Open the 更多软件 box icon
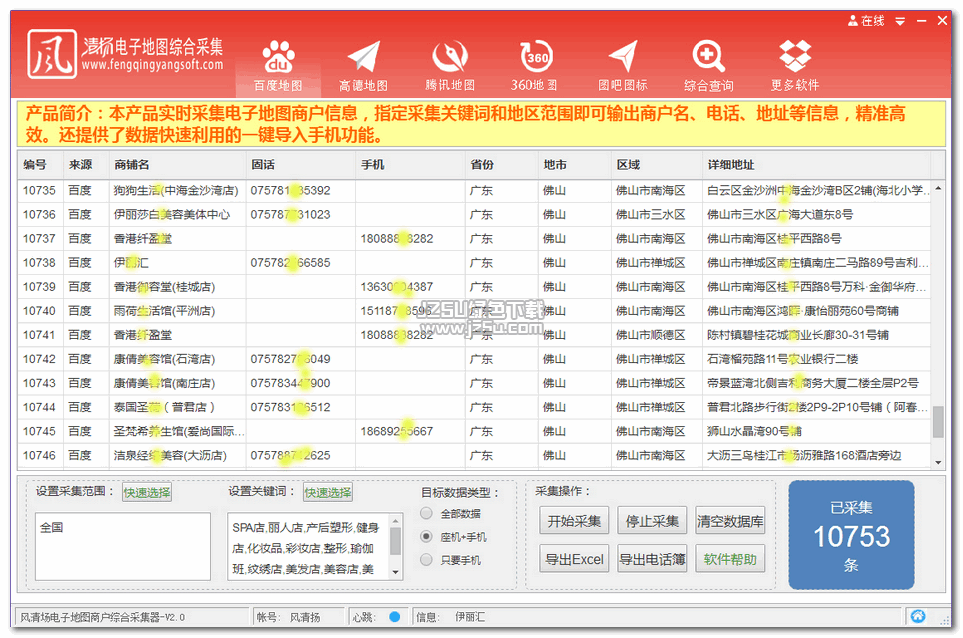Viewport: 963px width, 638px height. [x=795, y=66]
